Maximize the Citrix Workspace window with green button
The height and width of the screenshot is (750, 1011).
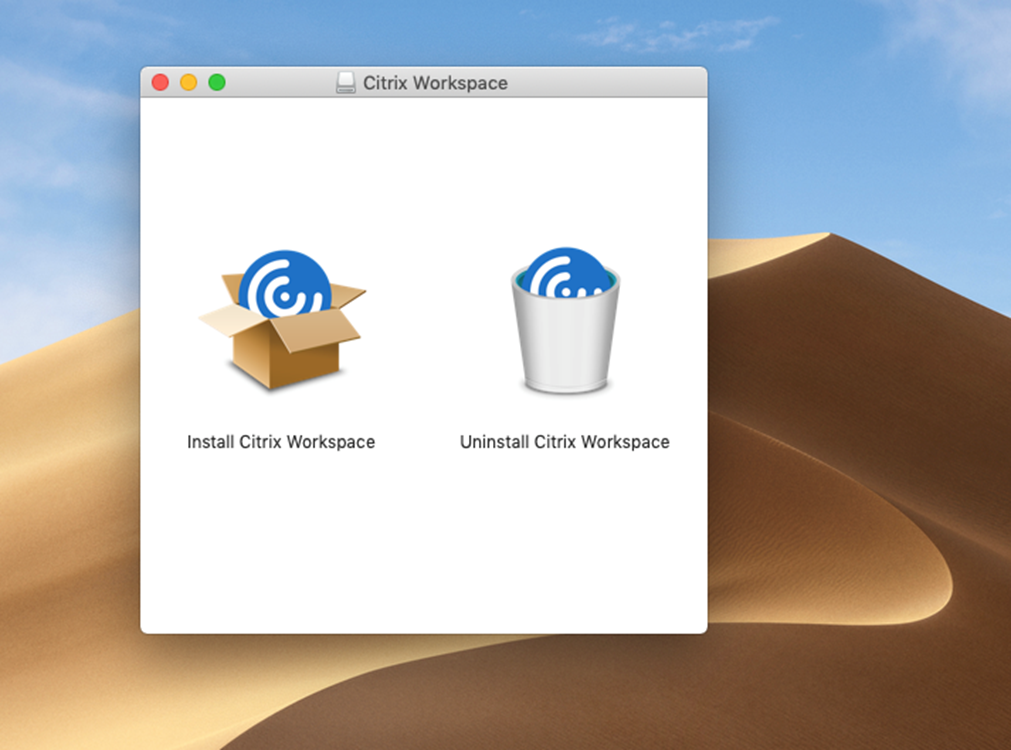pyautogui.click(x=217, y=83)
